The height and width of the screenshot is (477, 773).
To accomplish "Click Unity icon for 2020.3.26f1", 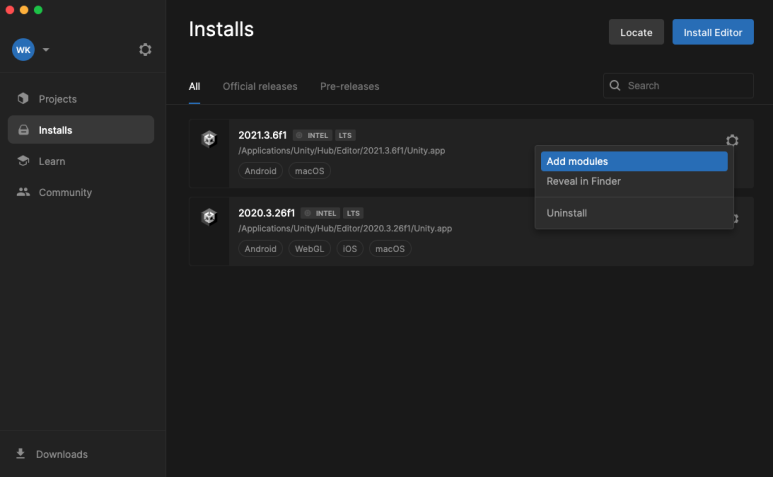I will [x=209, y=217].
